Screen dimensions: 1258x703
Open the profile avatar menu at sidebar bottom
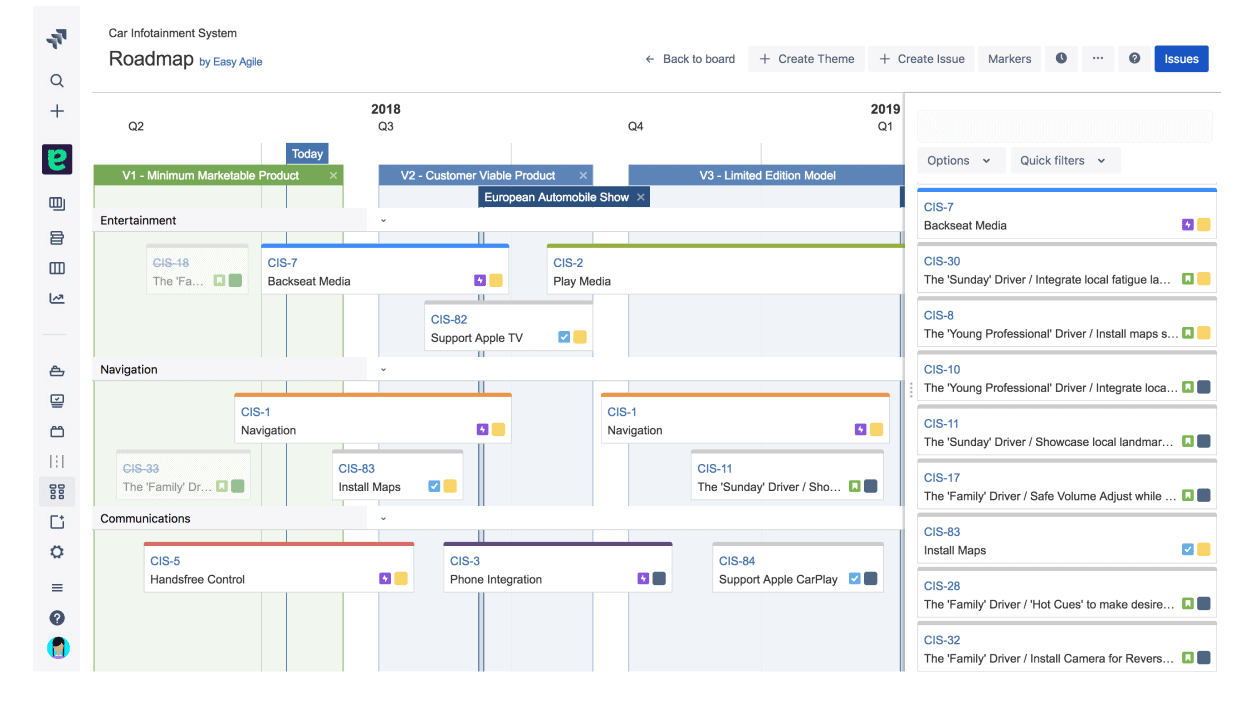58,648
